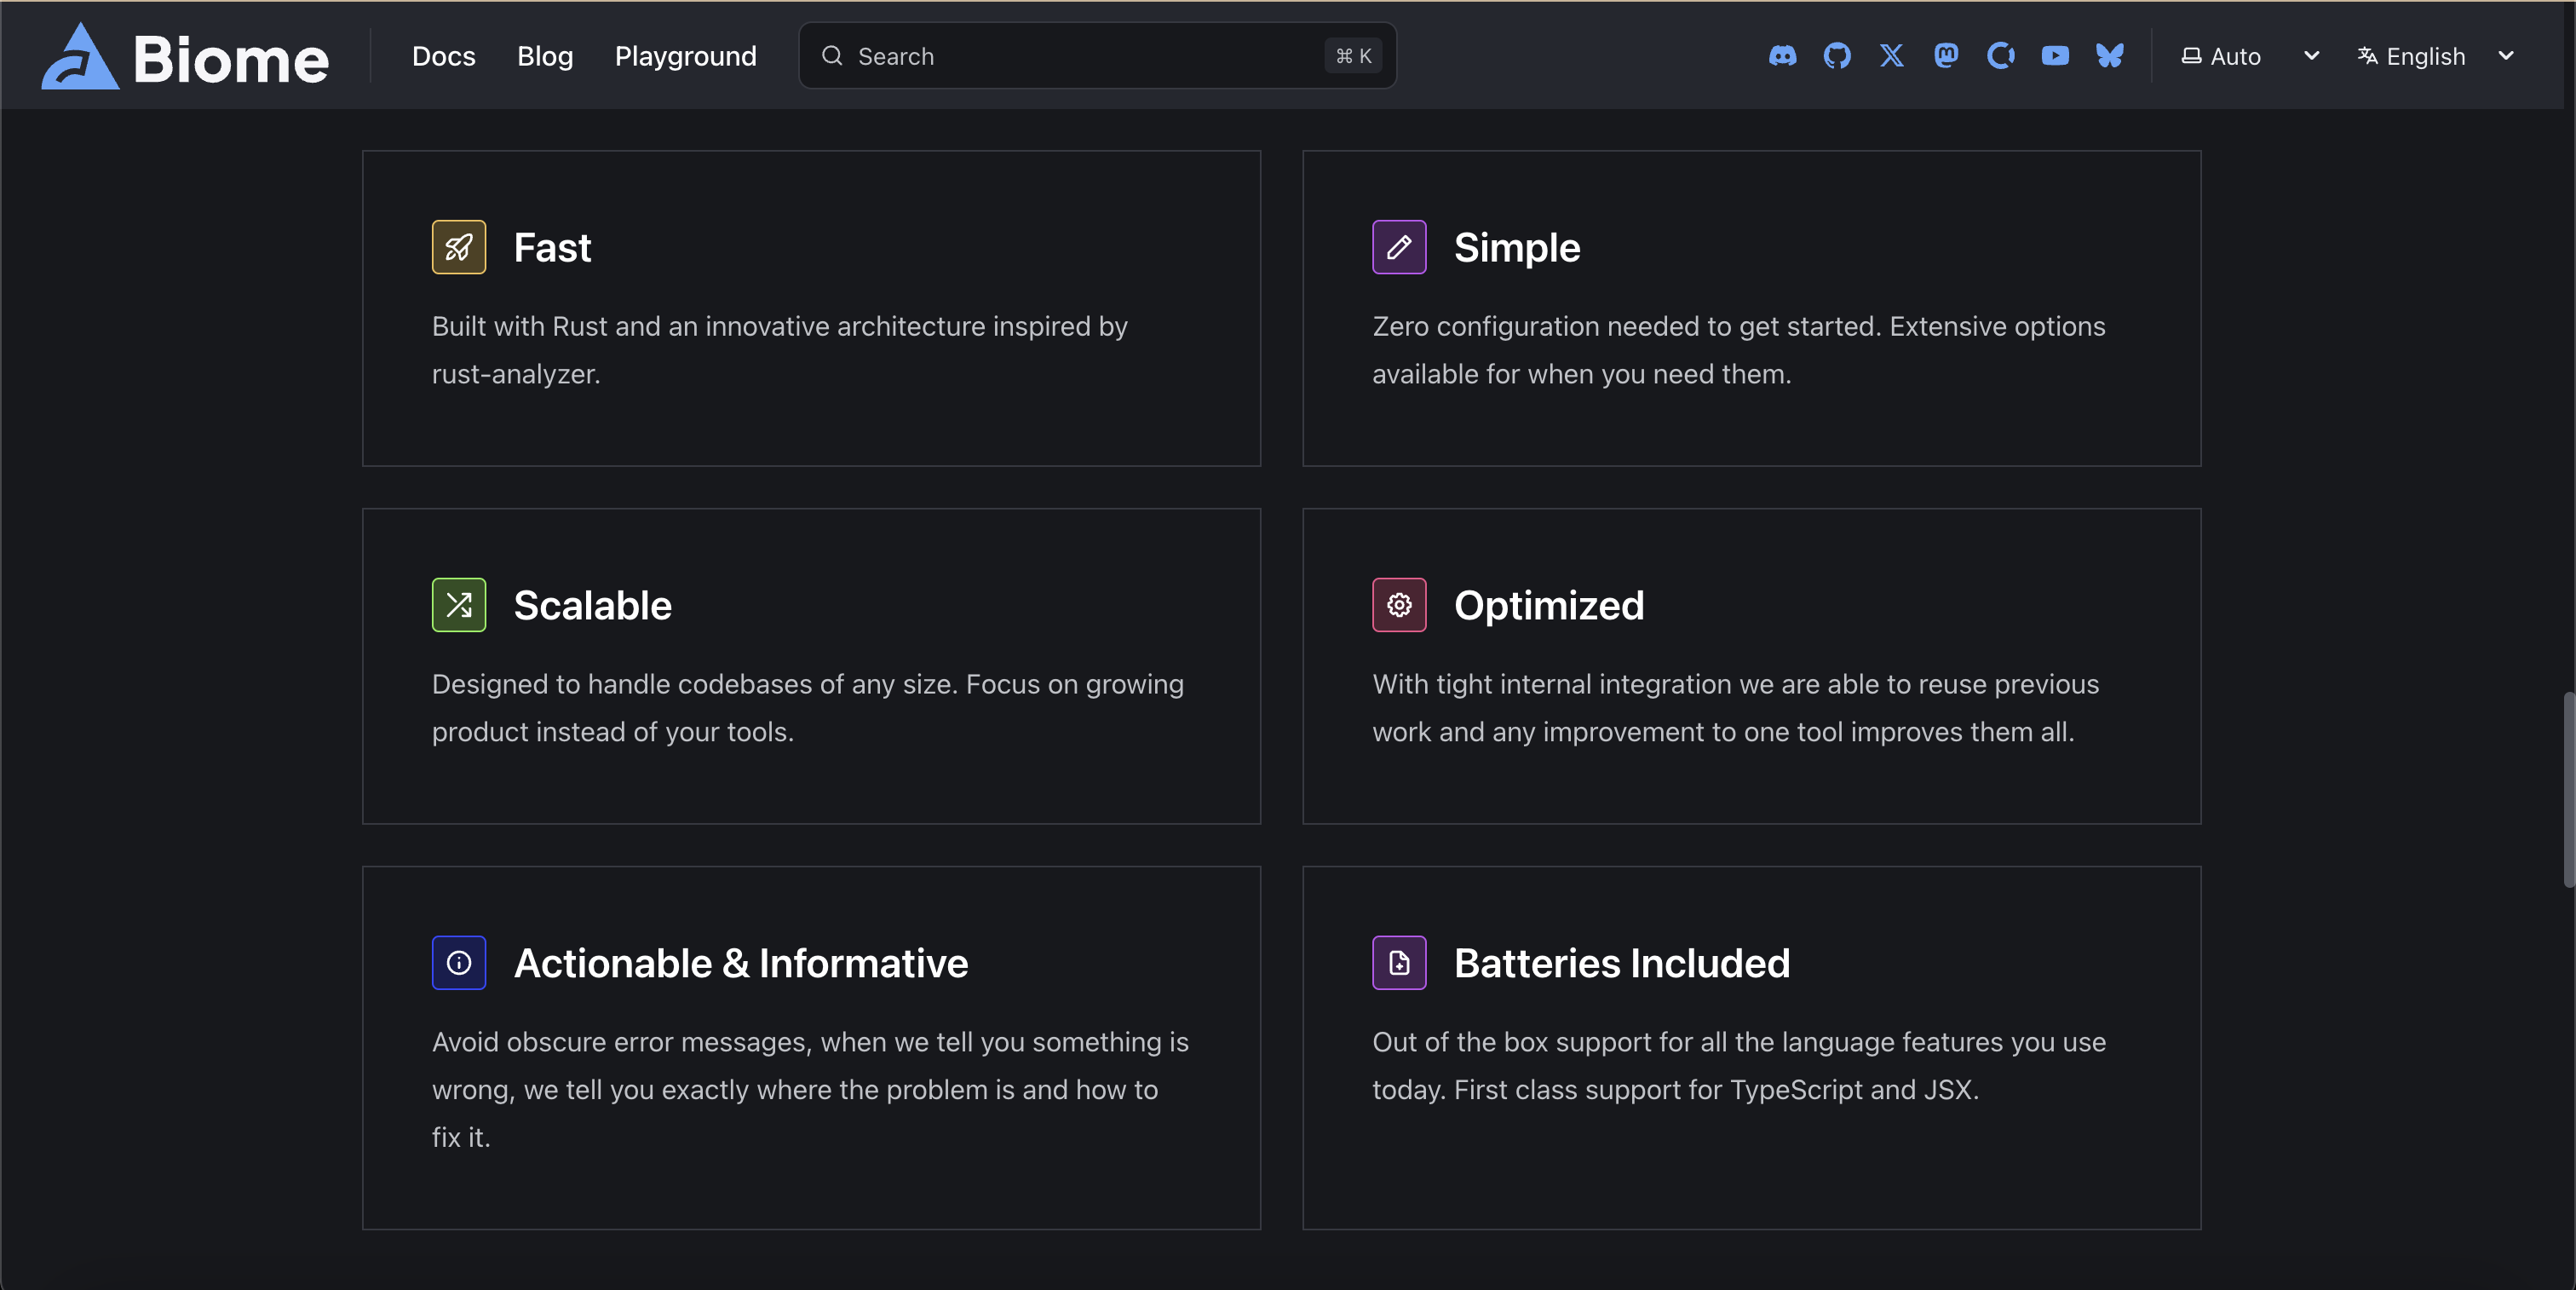This screenshot has height=1290, width=2576.
Task: Open the Mastodon social icon
Action: tap(1946, 56)
